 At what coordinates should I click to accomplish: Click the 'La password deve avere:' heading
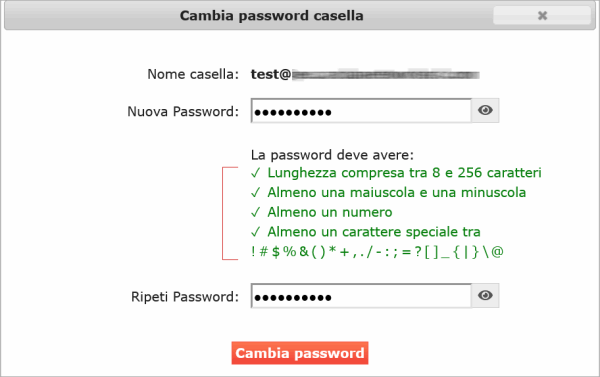[333, 155]
